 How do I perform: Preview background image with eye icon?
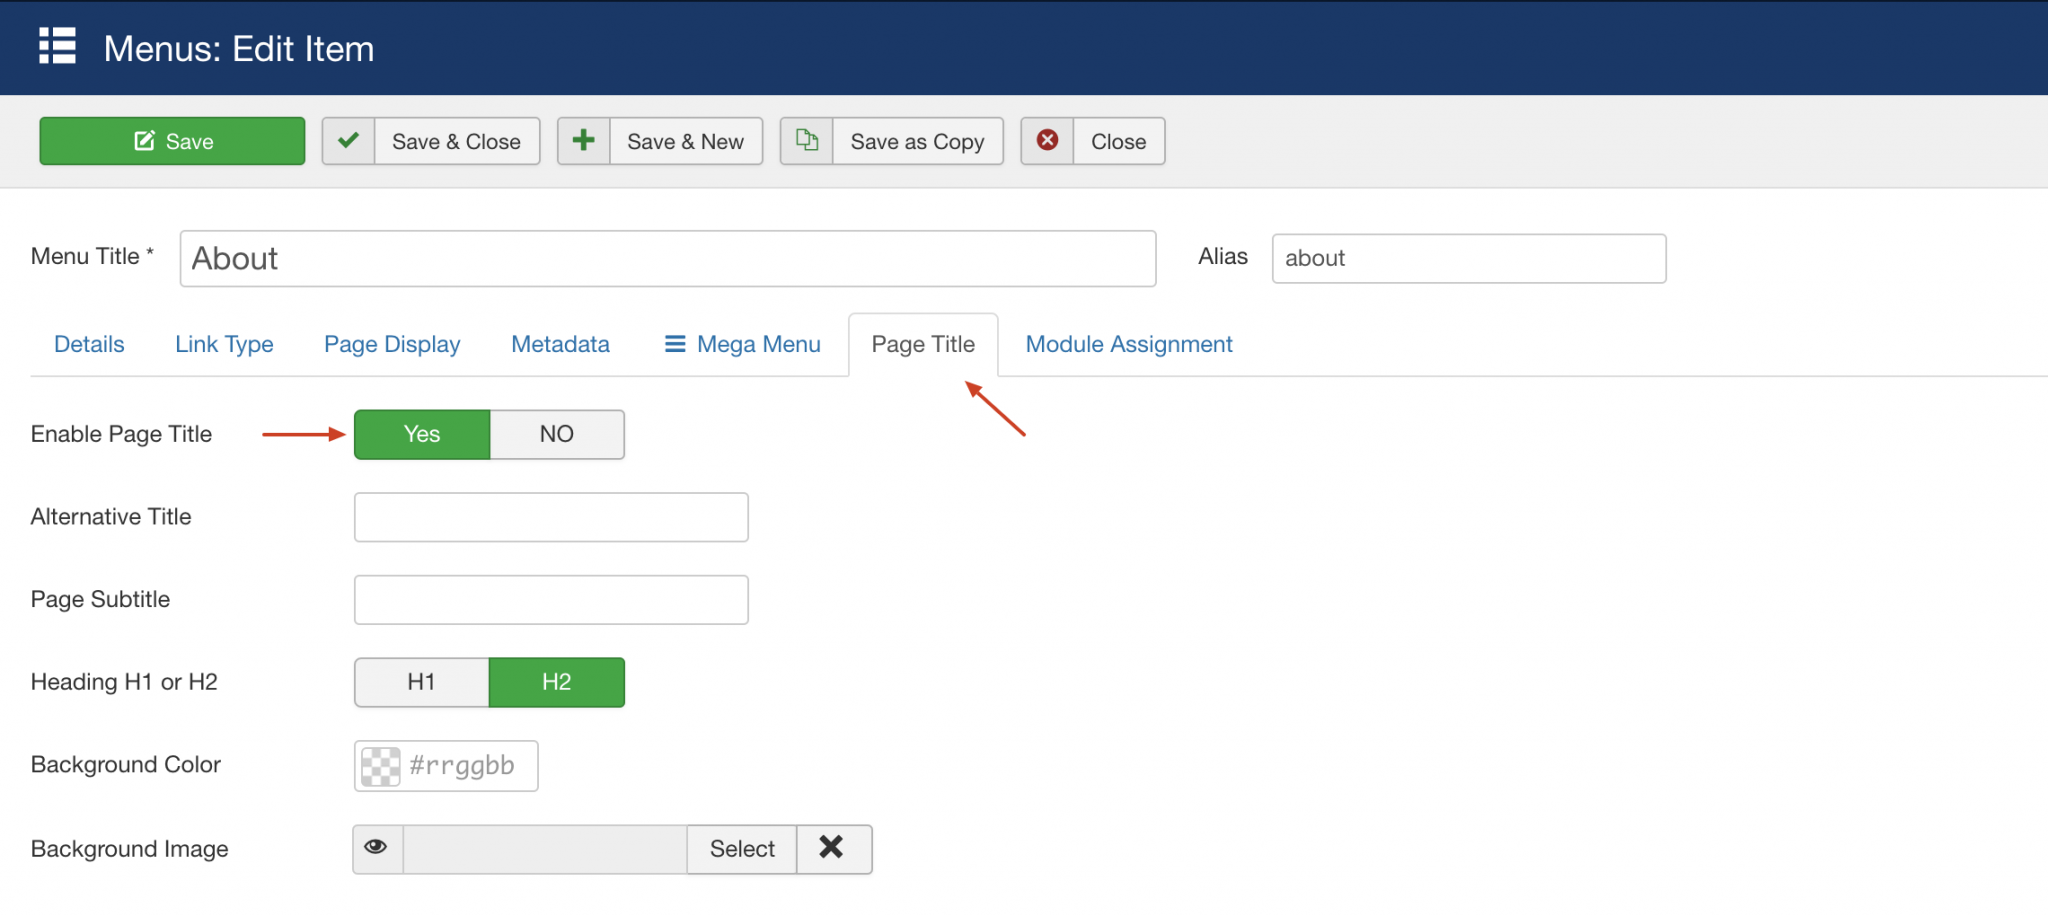click(377, 848)
